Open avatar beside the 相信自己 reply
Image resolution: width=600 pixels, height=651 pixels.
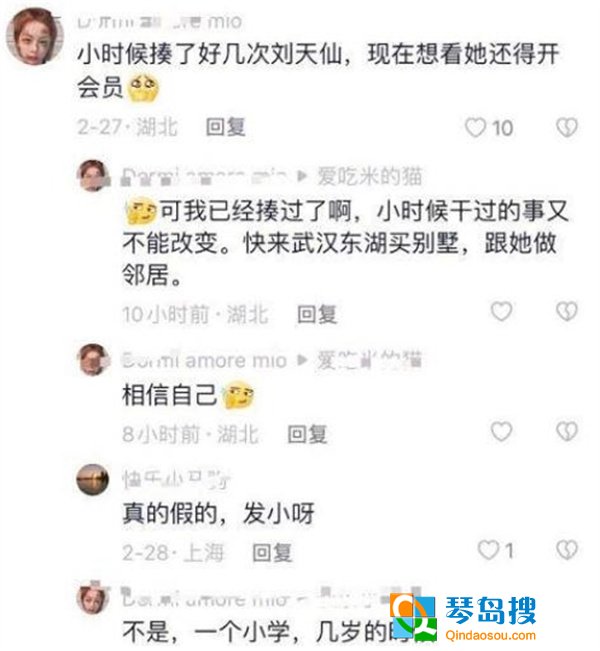pos(93,360)
